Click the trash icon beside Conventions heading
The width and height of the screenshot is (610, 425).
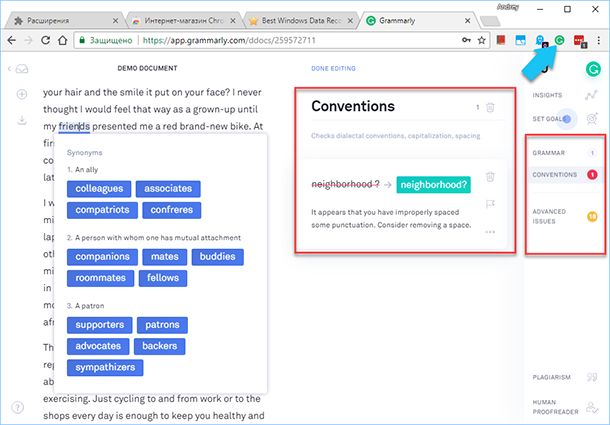[490, 107]
